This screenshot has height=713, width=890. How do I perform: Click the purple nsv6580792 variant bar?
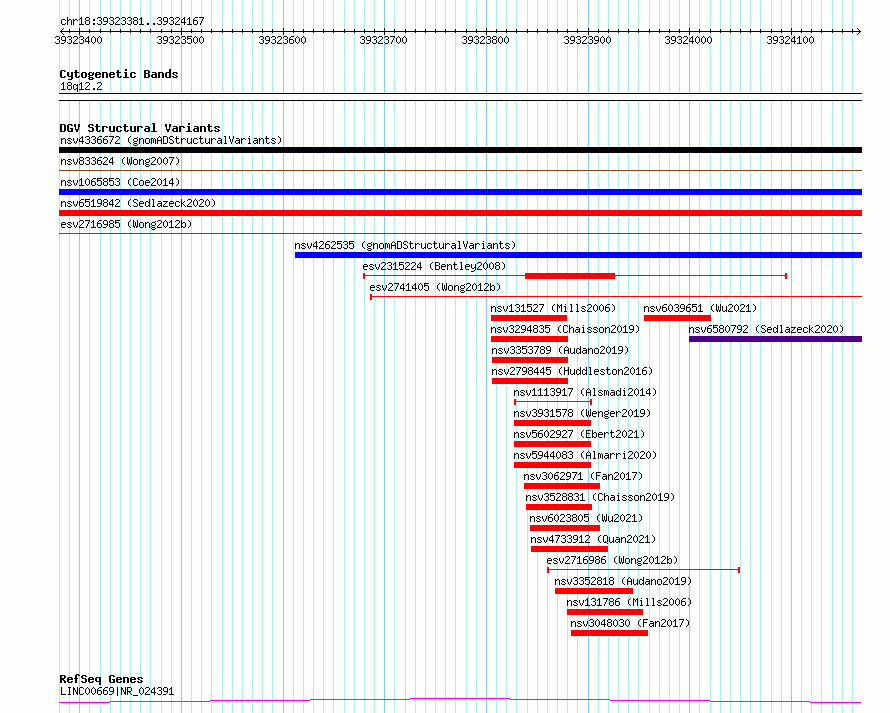coord(775,339)
